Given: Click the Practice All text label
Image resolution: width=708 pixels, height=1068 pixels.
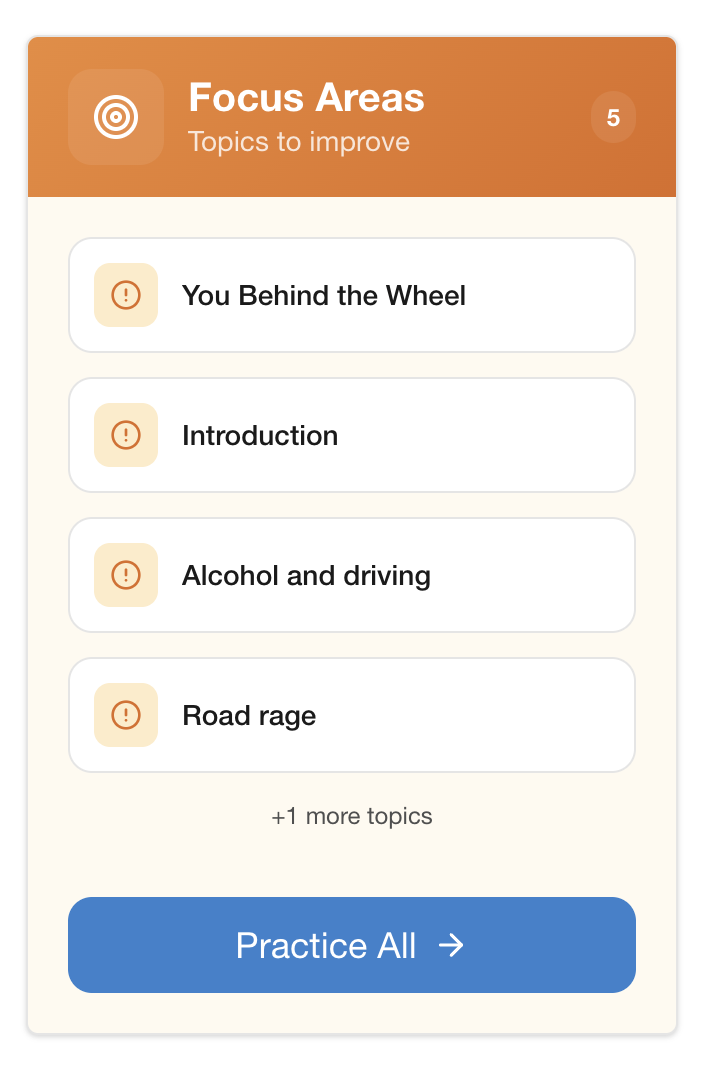Looking at the screenshot, I should tap(326, 945).
